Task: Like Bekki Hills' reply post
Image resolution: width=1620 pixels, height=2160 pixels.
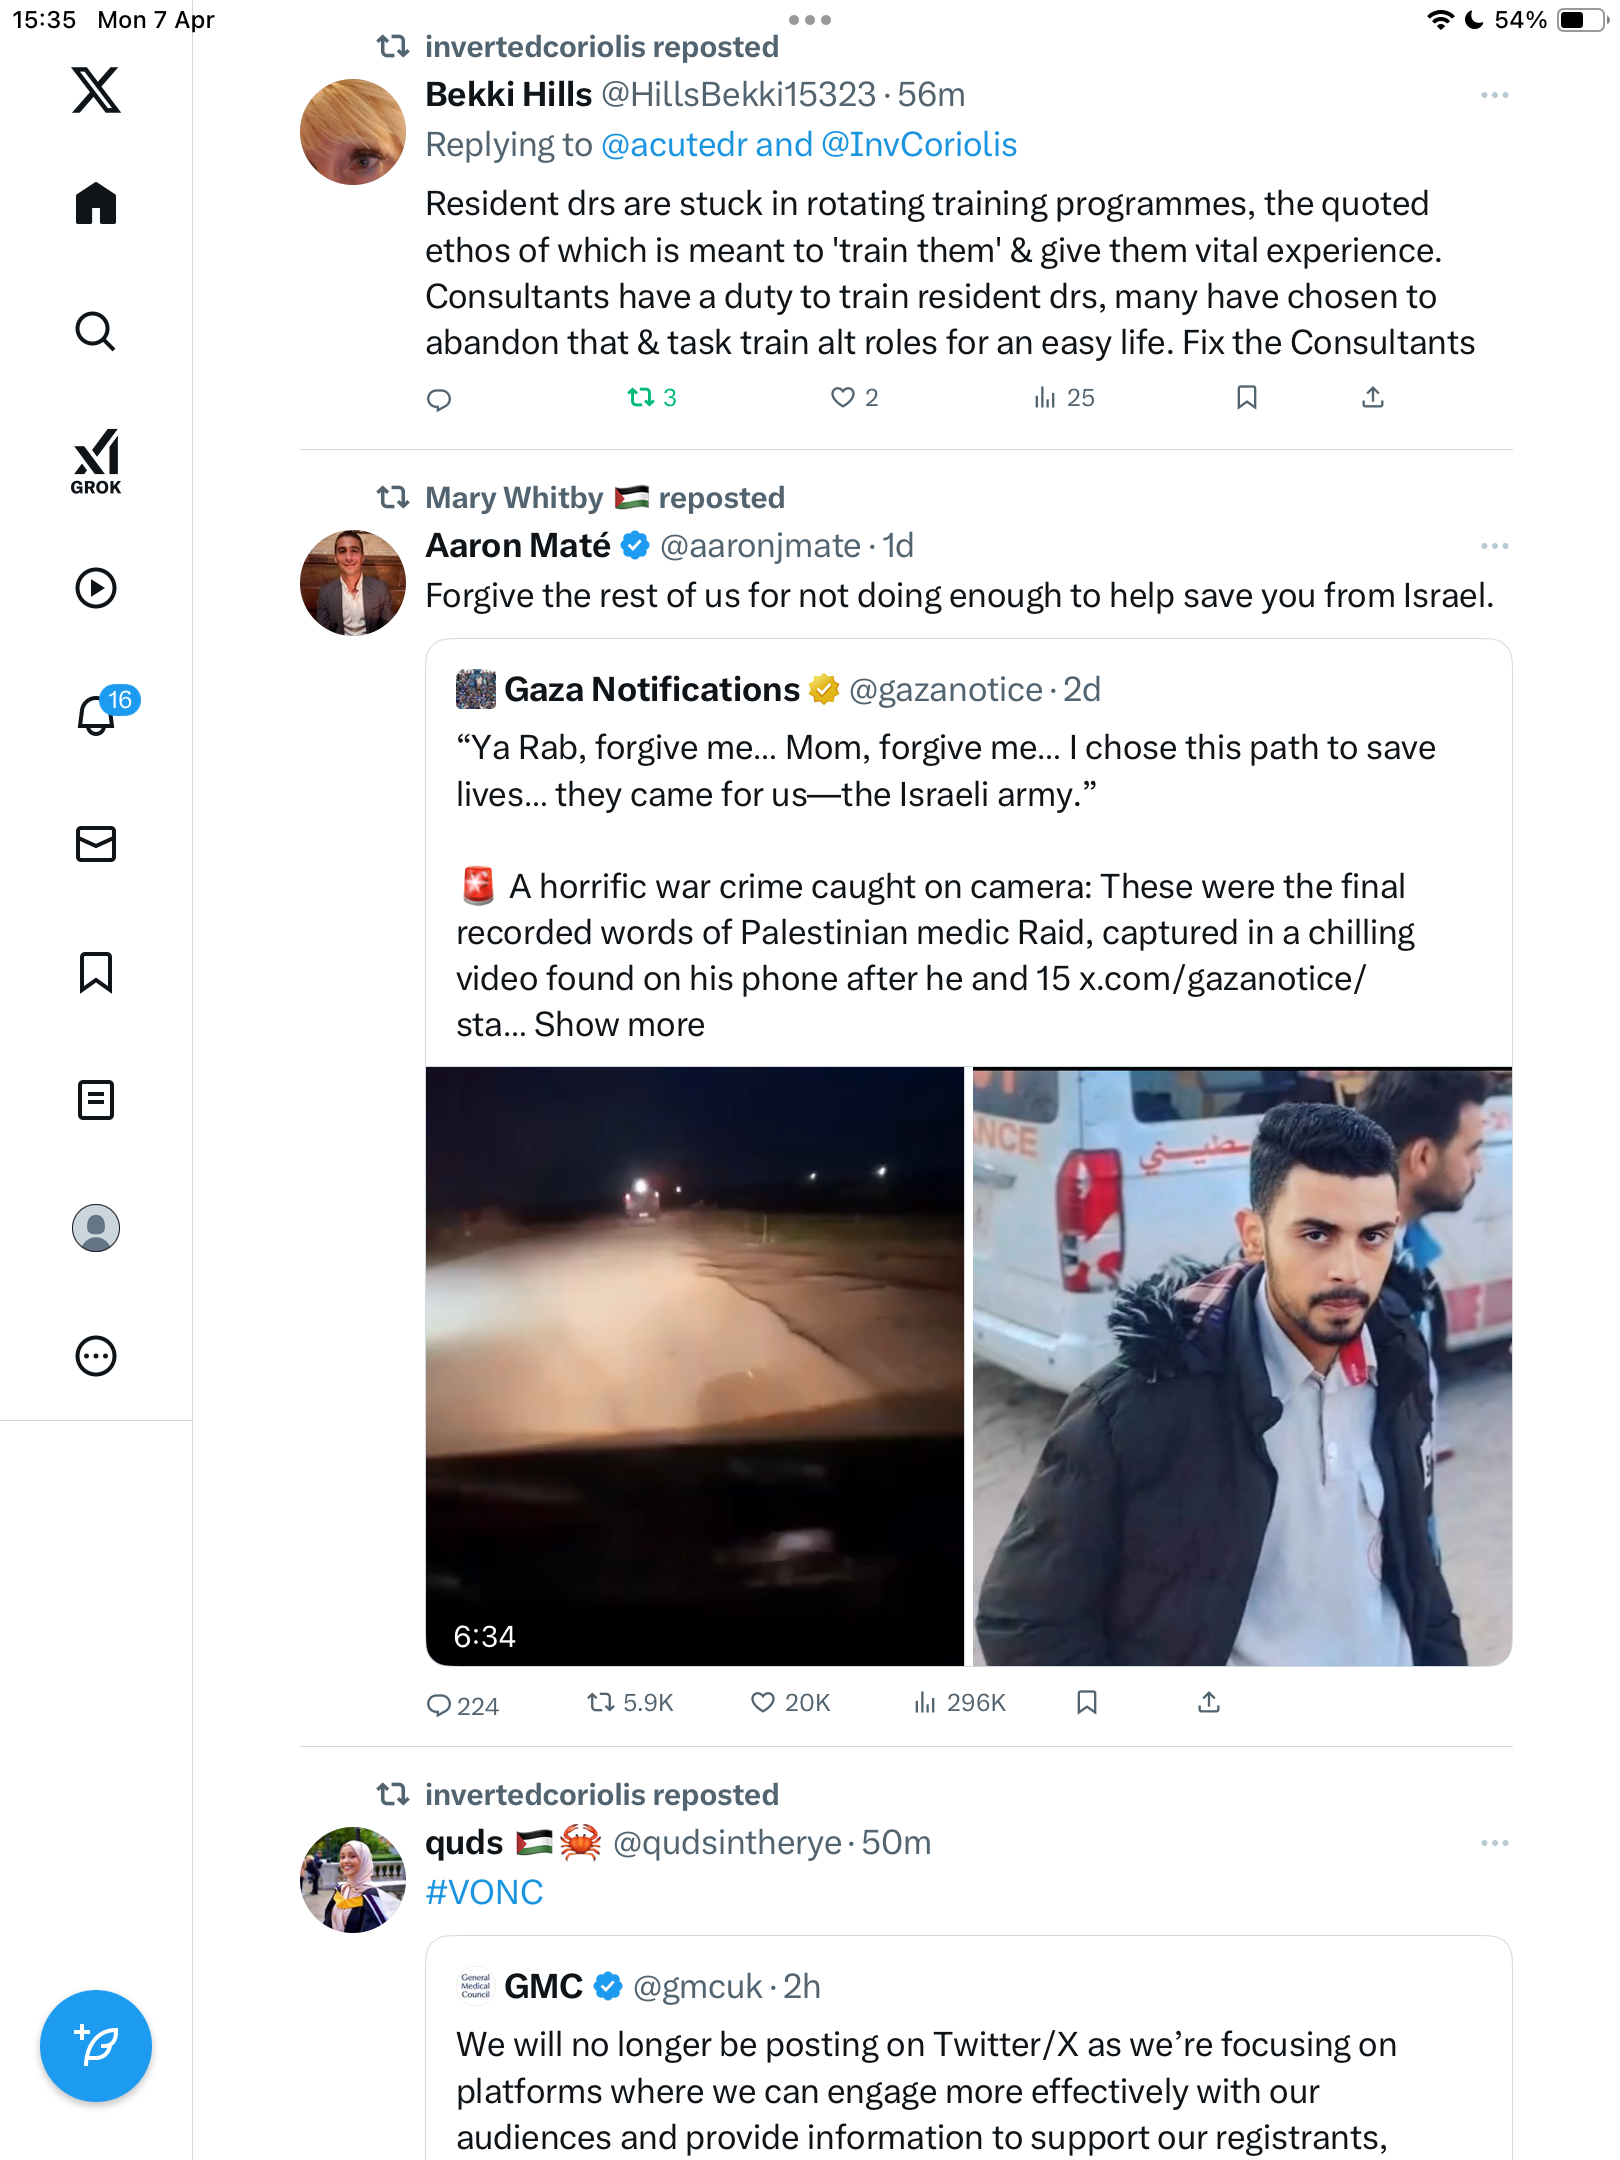Action: (x=854, y=398)
